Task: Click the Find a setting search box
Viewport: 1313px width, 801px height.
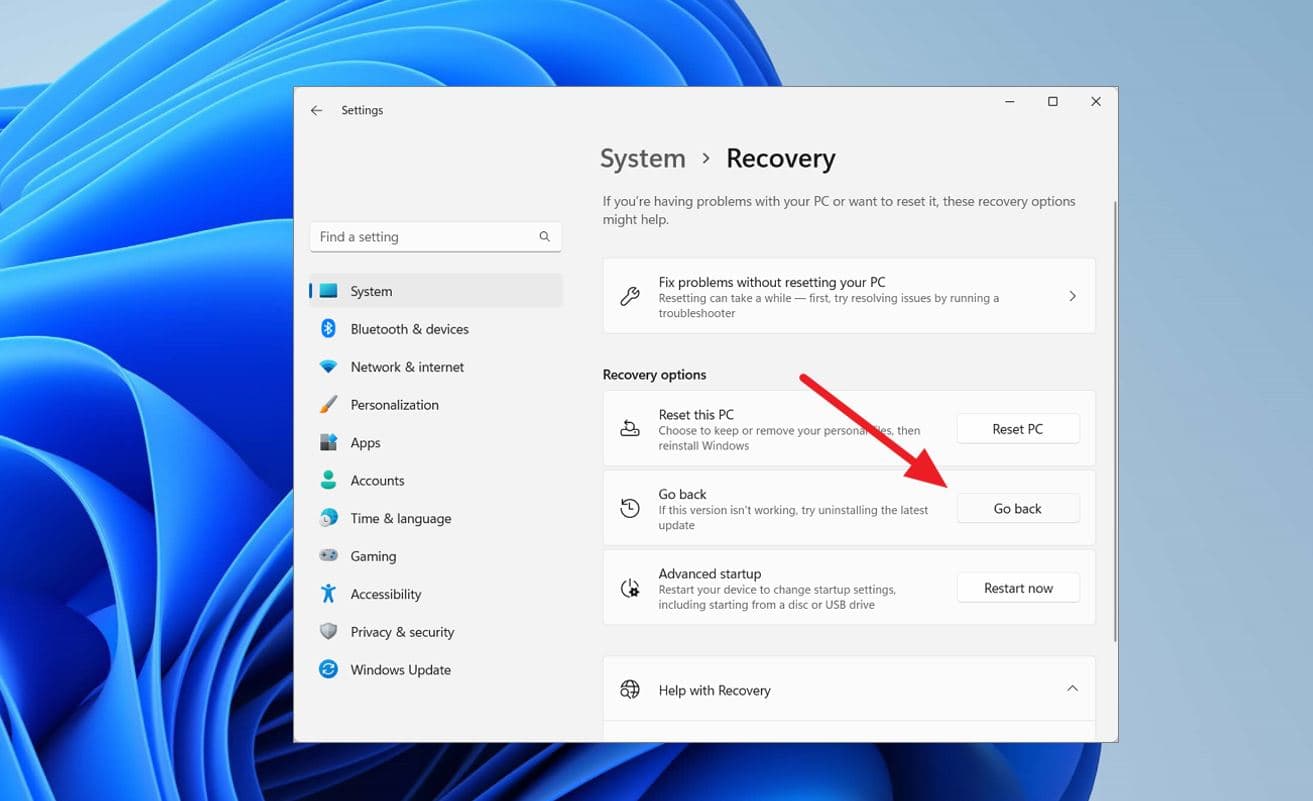Action: point(436,237)
